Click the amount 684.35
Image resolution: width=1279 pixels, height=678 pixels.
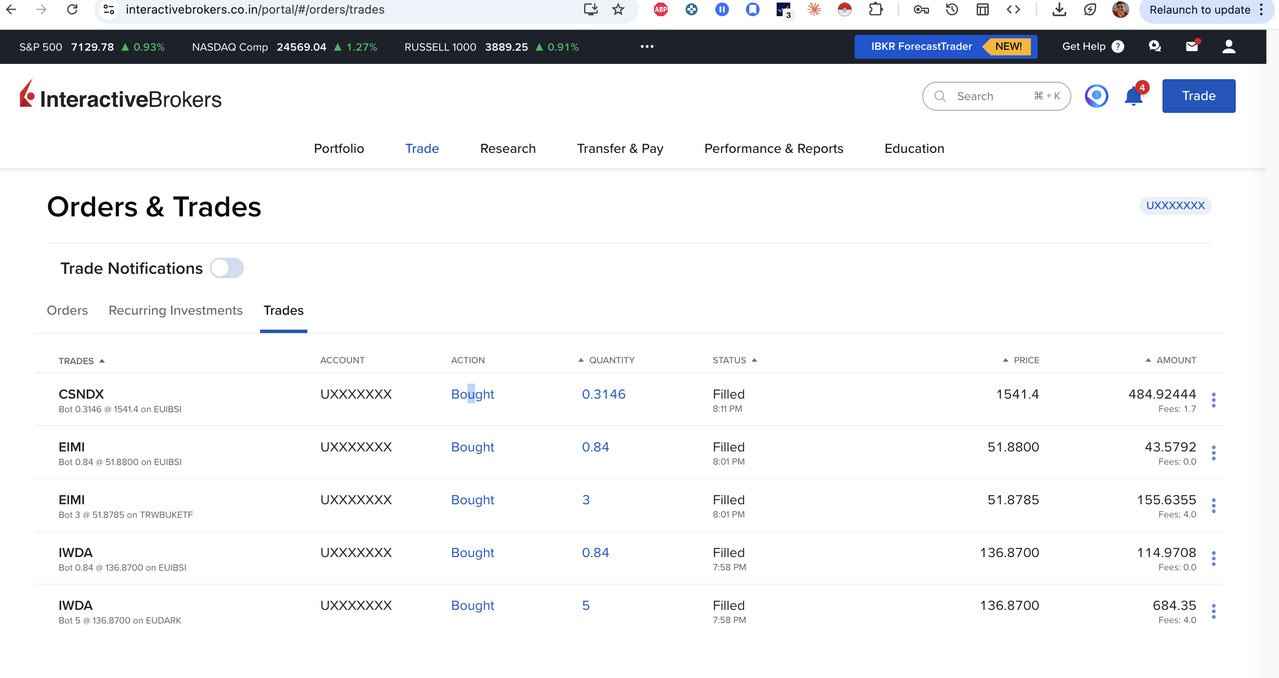1174,605
